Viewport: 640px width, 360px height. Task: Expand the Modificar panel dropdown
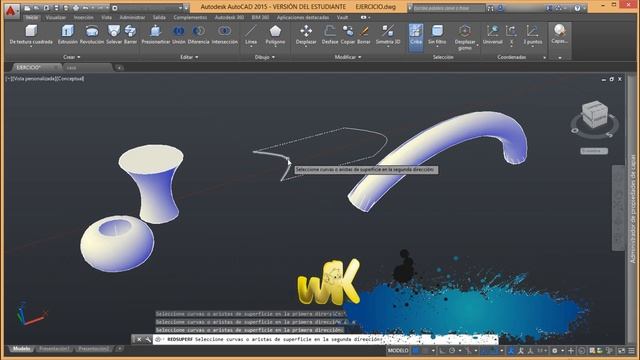[x=348, y=57]
